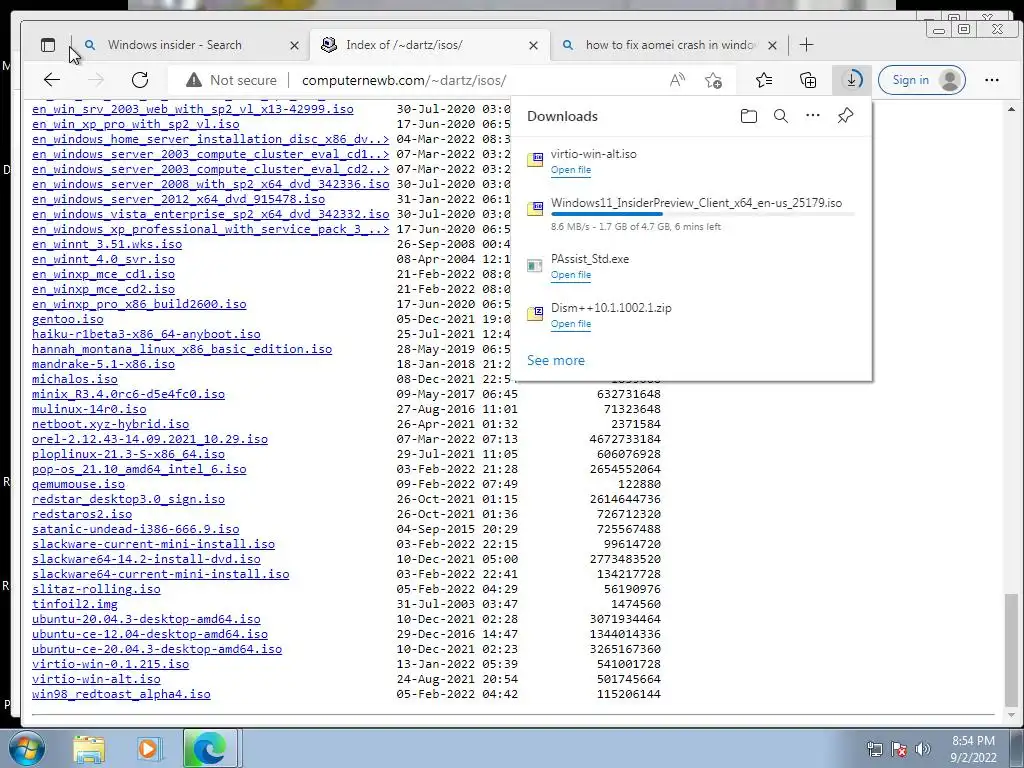Click satanic-undead-i386-666.9.iso link
This screenshot has height=768, width=1024.
point(136,529)
